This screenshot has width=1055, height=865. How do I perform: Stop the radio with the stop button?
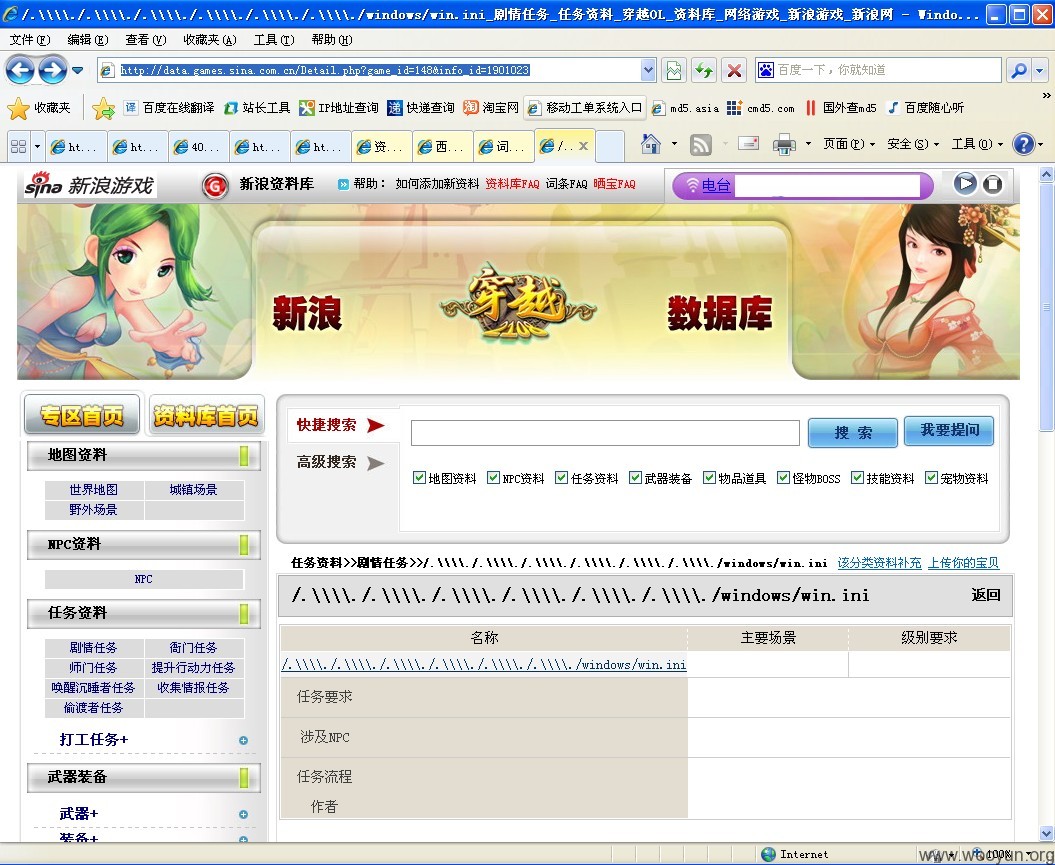tap(992, 184)
